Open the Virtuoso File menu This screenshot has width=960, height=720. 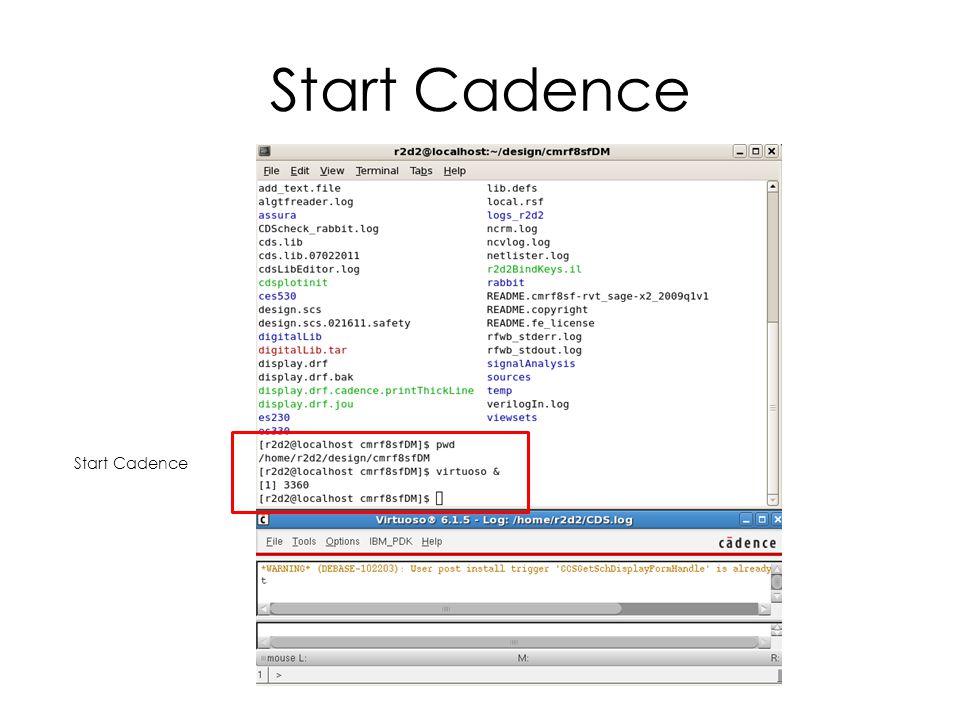coord(274,542)
